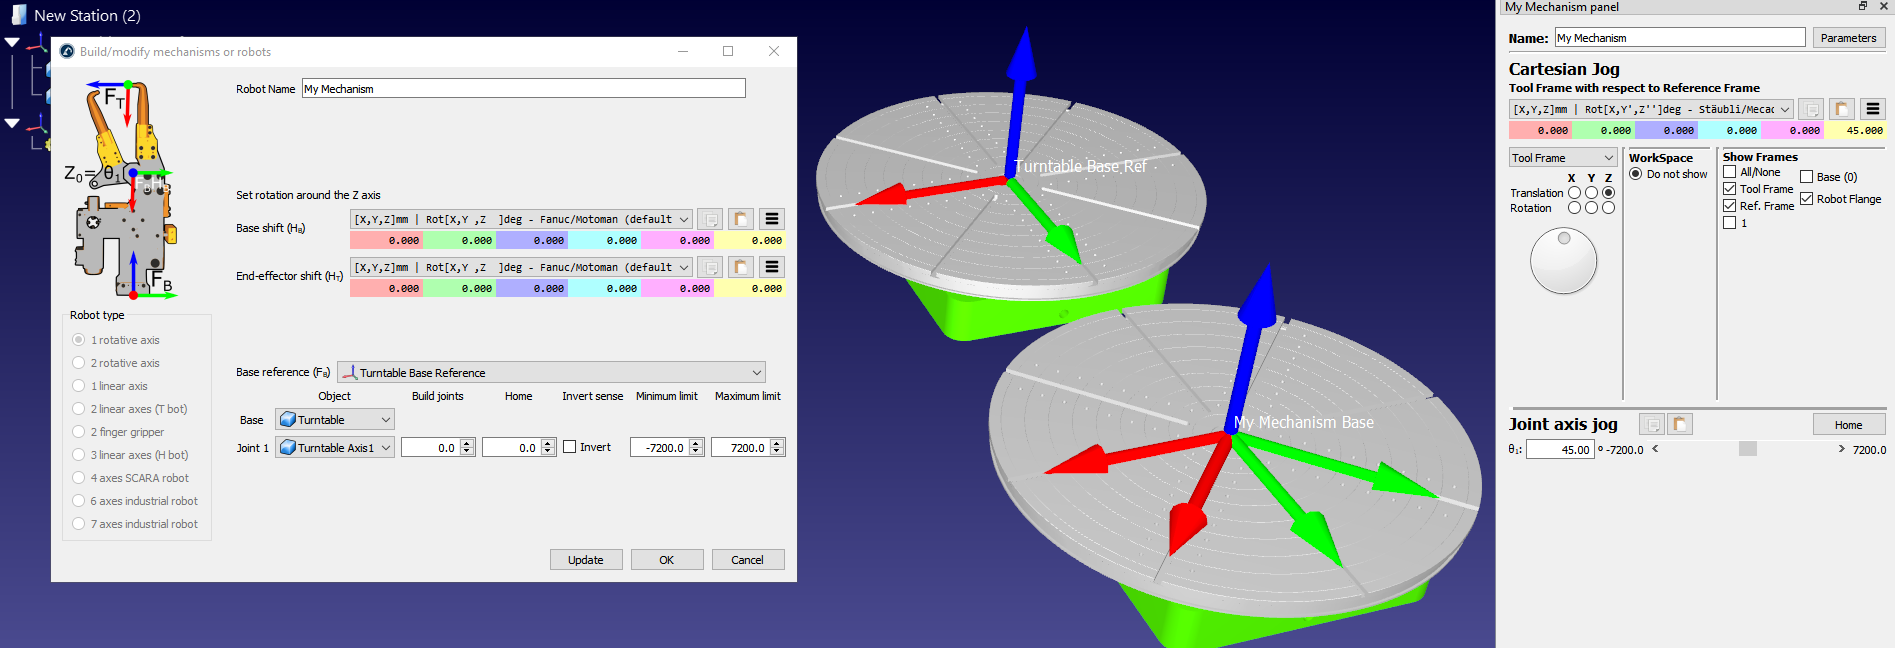Open the Tool Frame dropdown in jog panel
Viewport: 1895px width, 648px height.
click(1563, 158)
